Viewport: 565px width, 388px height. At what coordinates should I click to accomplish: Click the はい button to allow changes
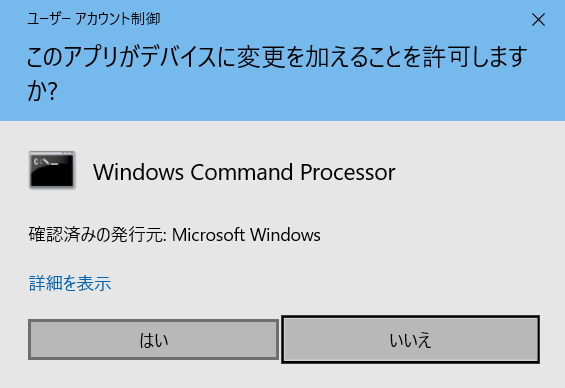pyautogui.click(x=154, y=339)
